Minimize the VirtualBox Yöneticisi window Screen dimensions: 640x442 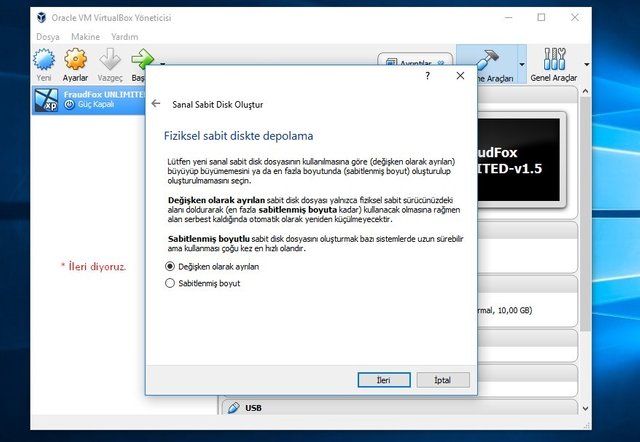click(x=508, y=17)
